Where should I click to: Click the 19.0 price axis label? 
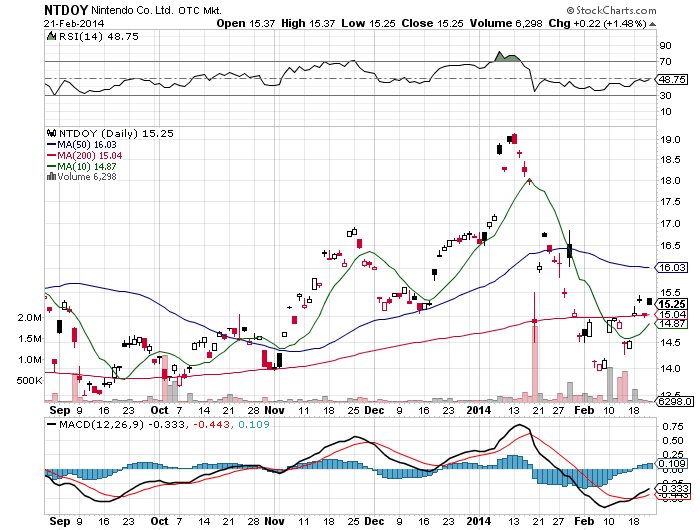[x=670, y=140]
